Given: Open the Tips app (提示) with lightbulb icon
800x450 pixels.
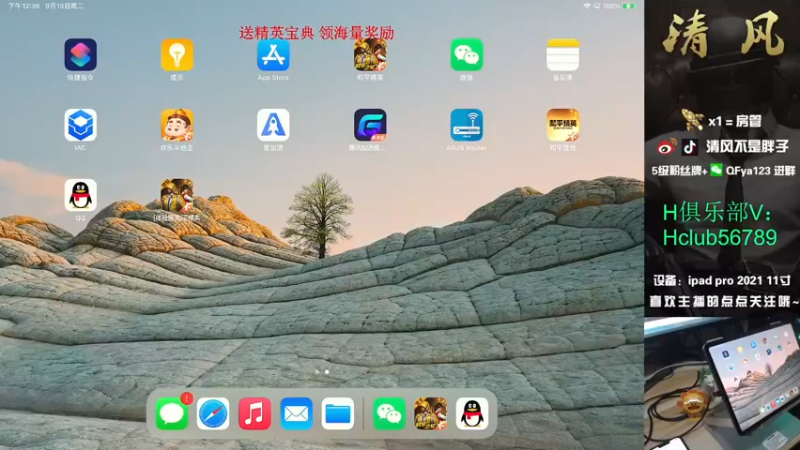Looking at the screenshot, I should click(177, 55).
